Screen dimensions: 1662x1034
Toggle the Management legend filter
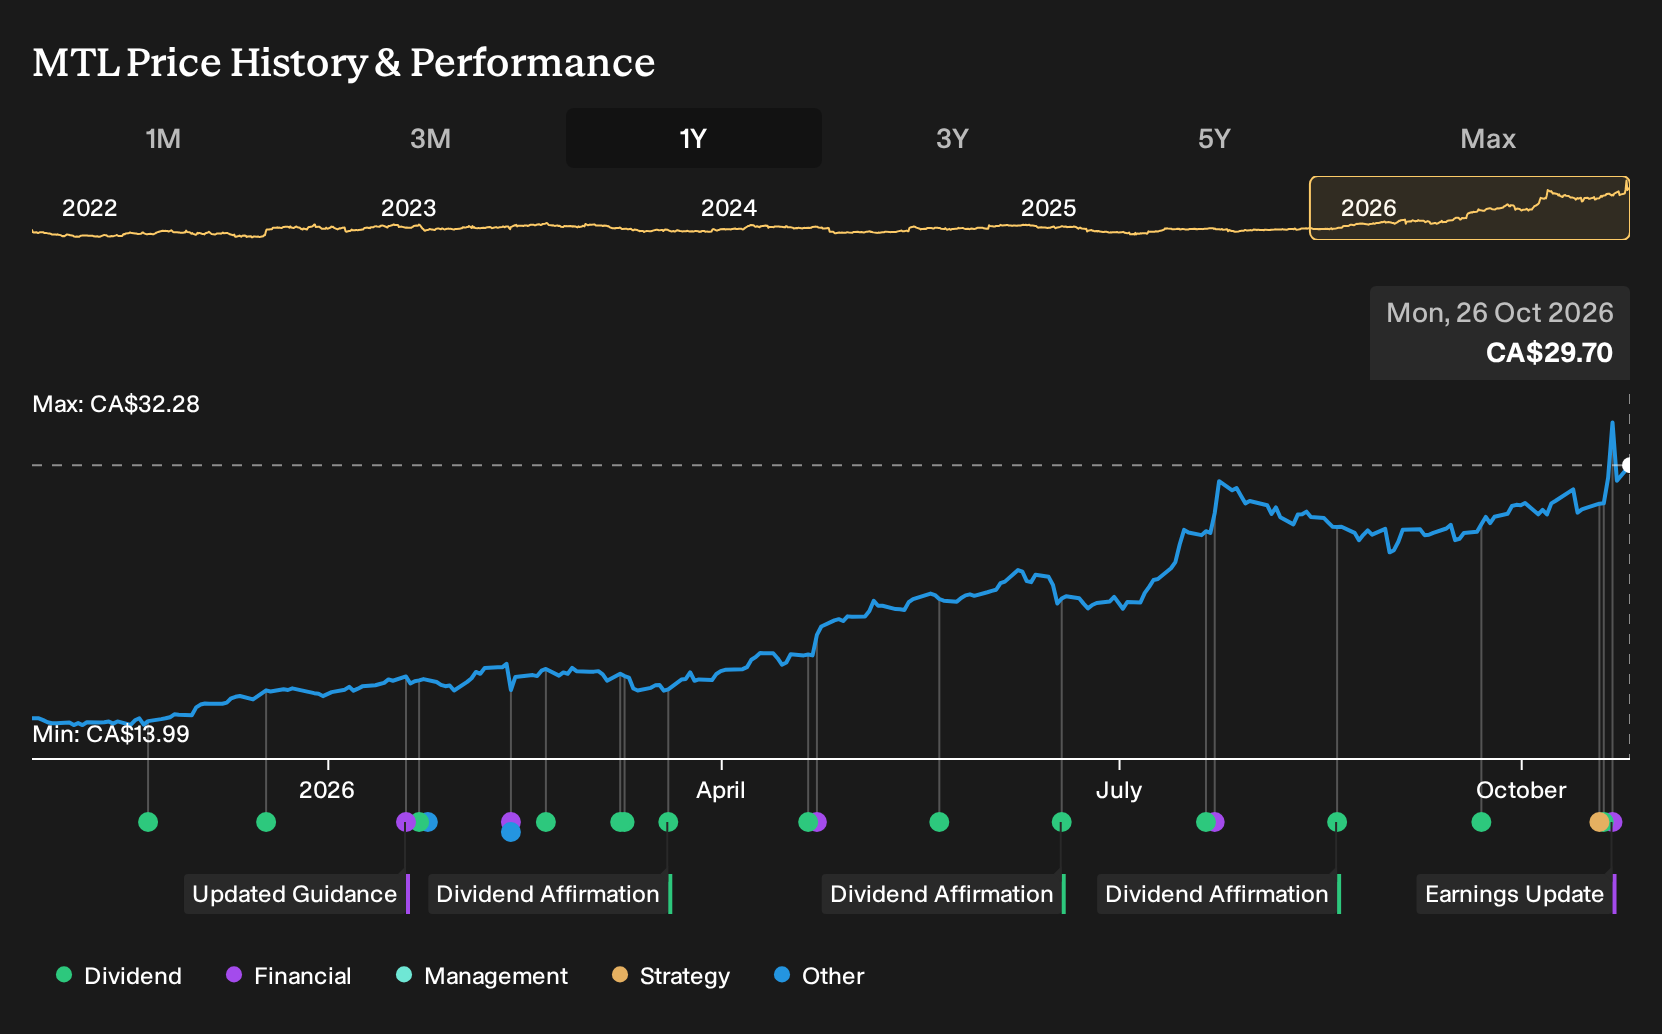coord(482,976)
